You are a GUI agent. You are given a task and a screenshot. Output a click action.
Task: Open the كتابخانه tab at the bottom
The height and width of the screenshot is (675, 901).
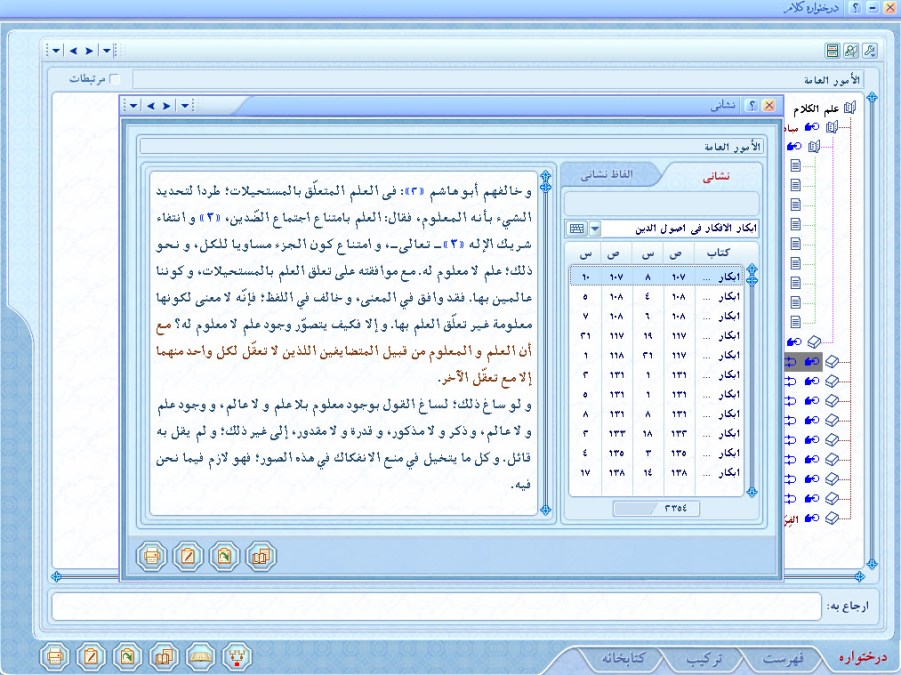click(x=623, y=659)
